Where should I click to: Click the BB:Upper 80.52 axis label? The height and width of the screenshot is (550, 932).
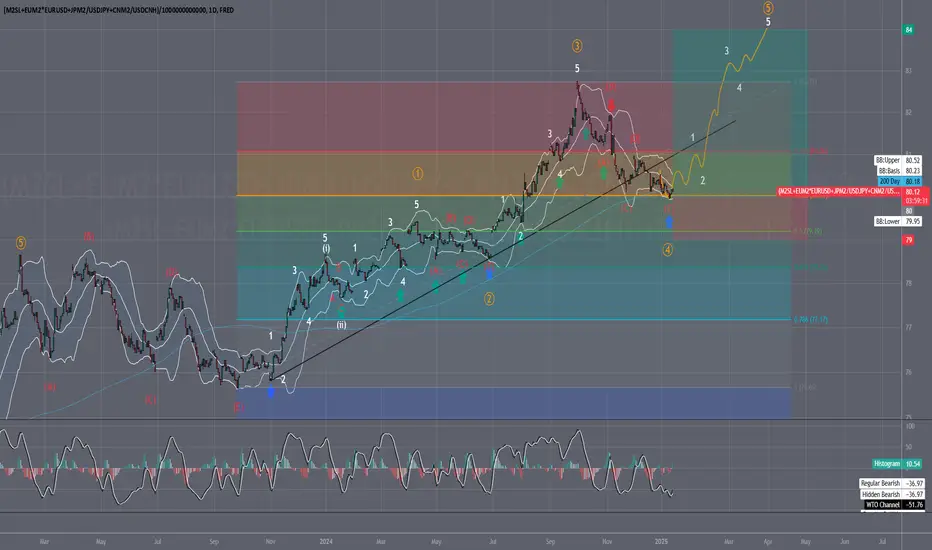click(x=898, y=161)
